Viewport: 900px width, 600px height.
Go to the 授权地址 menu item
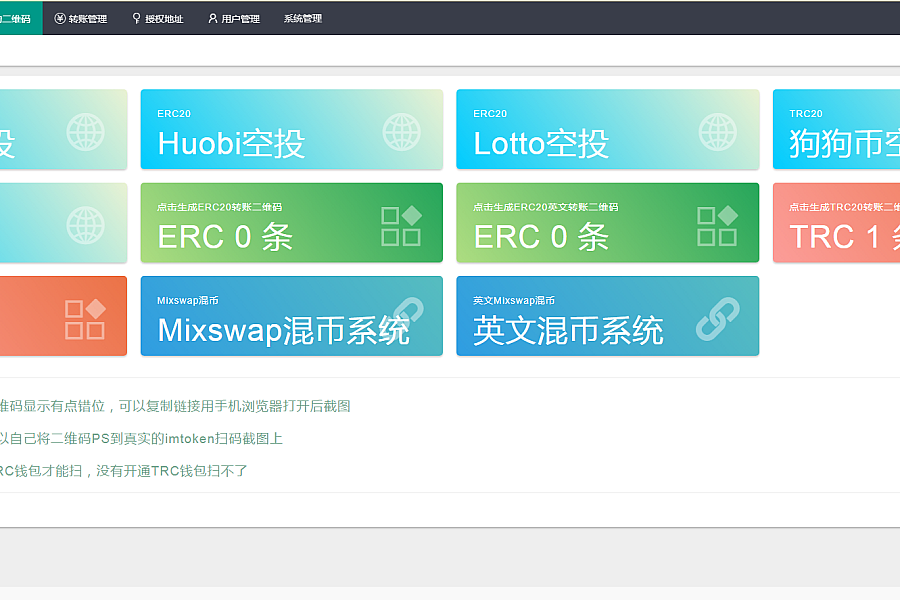click(158, 18)
